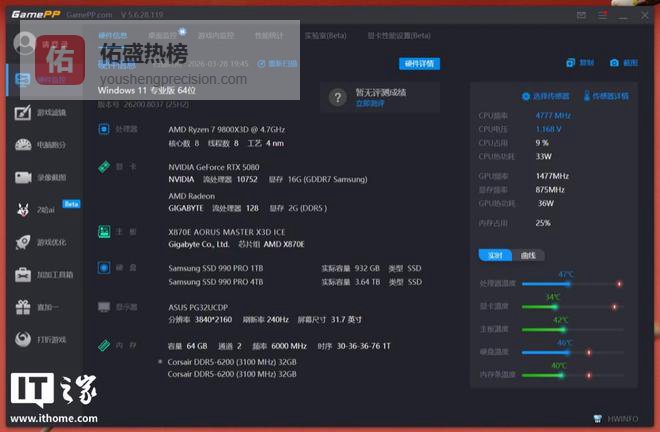Open the 加加工具箱 toolbox icon

22,274
